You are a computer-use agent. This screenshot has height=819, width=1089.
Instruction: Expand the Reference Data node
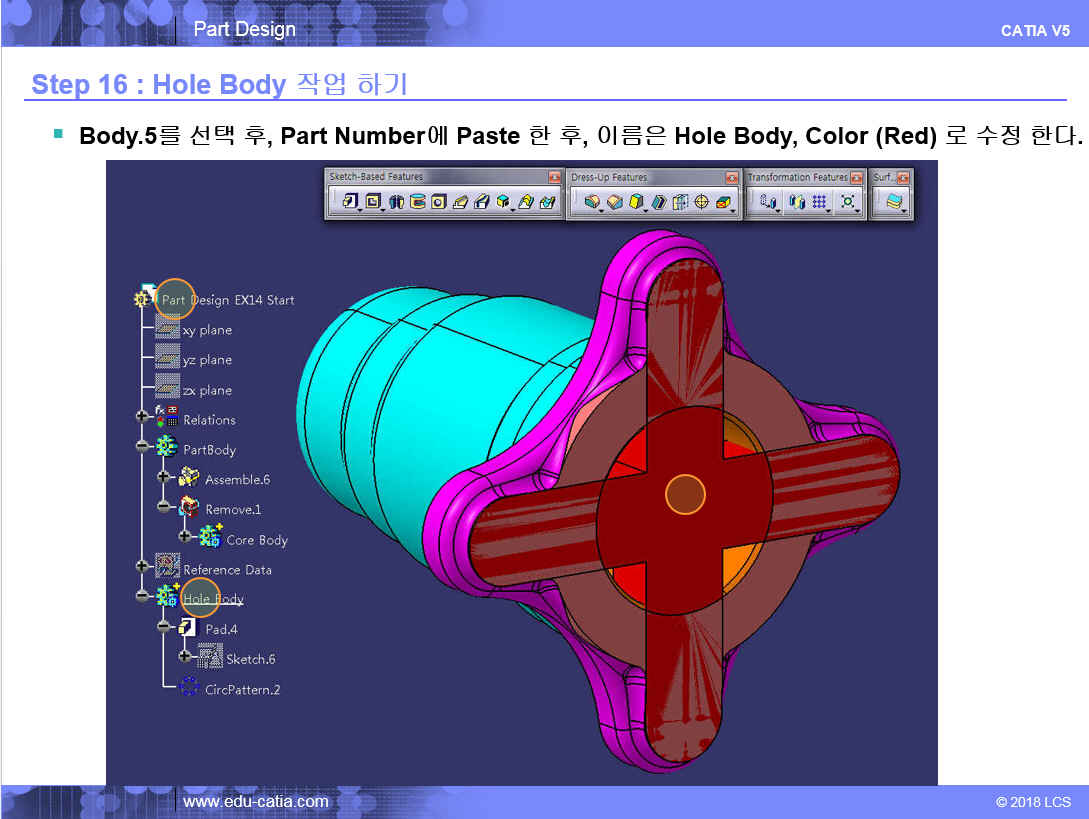[x=142, y=566]
